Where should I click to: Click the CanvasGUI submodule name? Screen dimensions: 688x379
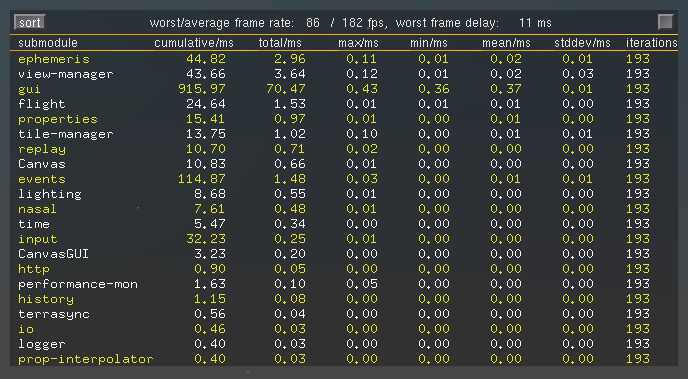54,254
